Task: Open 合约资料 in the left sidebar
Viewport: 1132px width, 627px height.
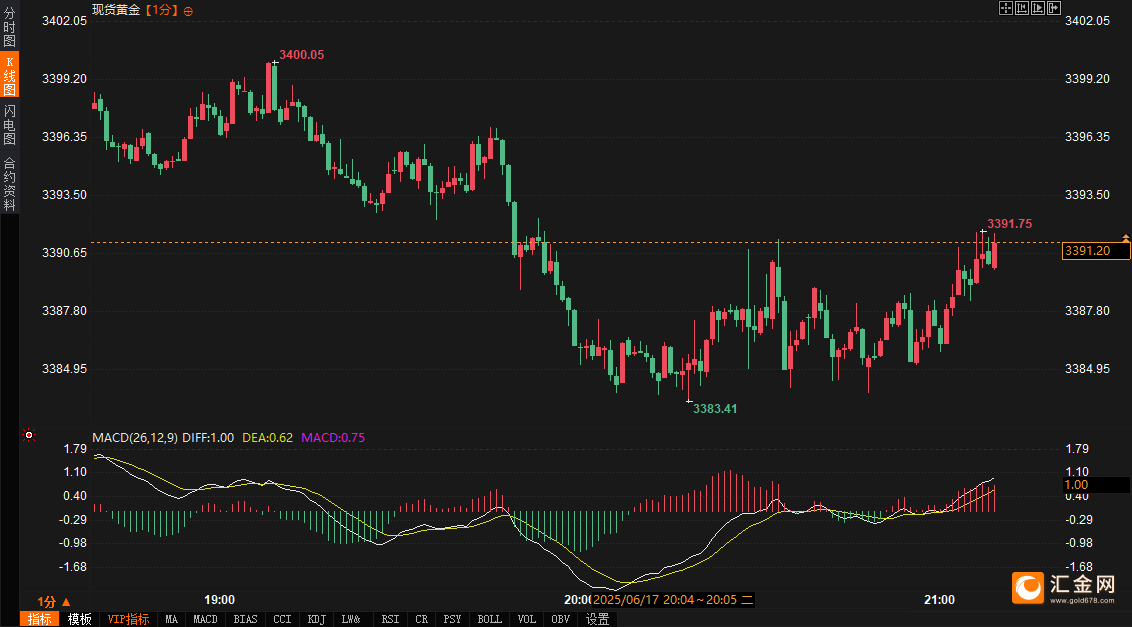Action: (x=9, y=183)
